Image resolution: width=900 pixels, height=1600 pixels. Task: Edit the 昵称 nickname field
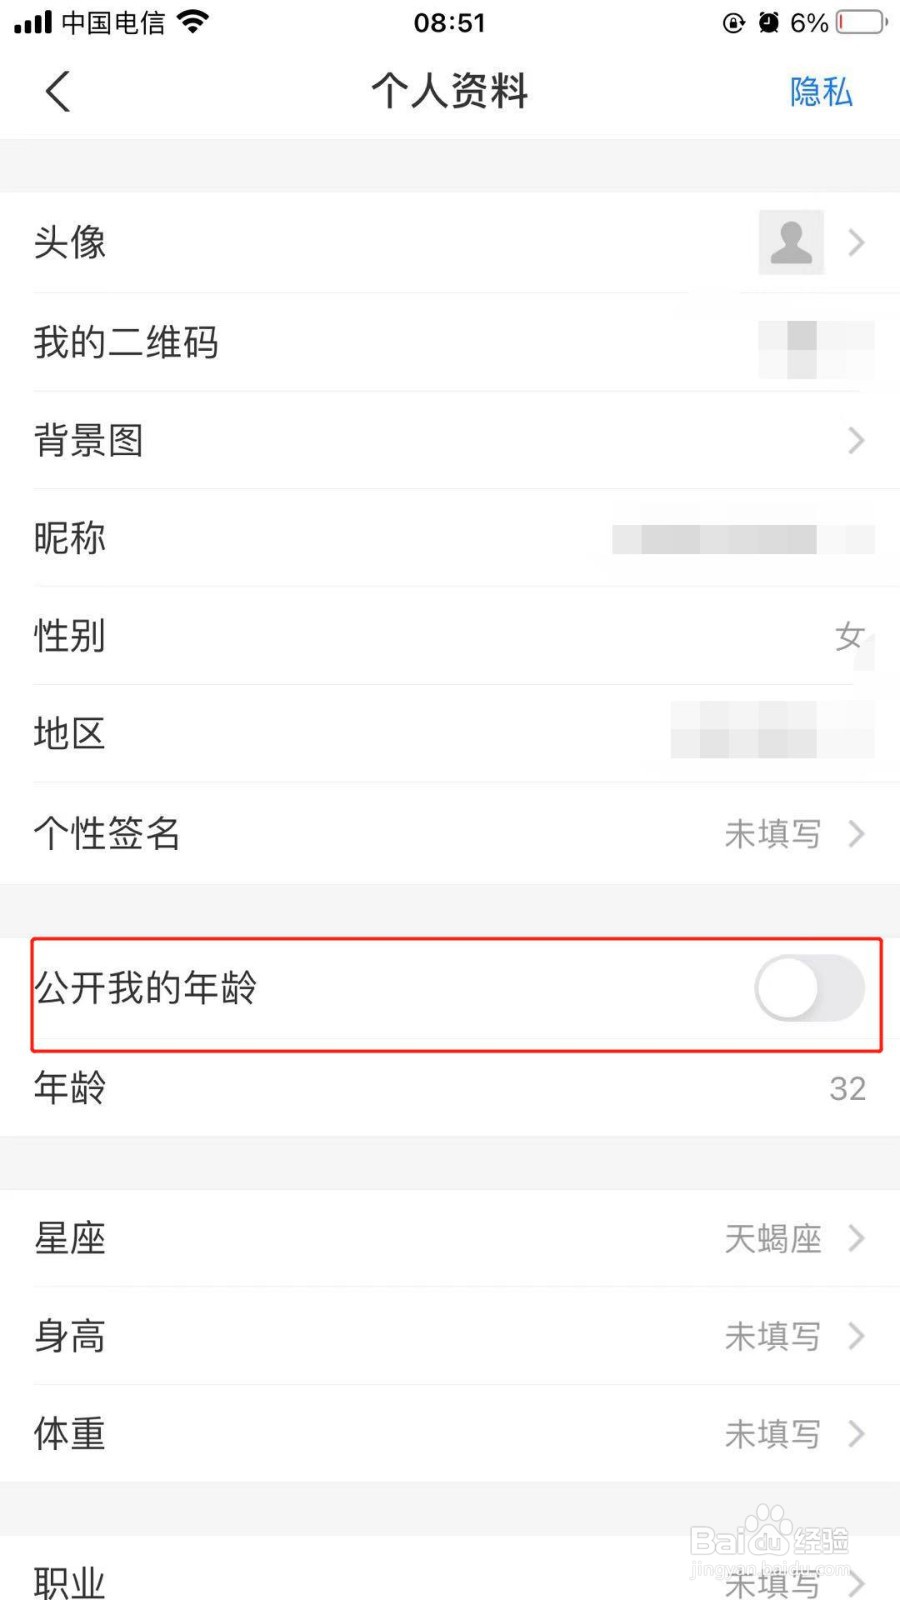450,538
